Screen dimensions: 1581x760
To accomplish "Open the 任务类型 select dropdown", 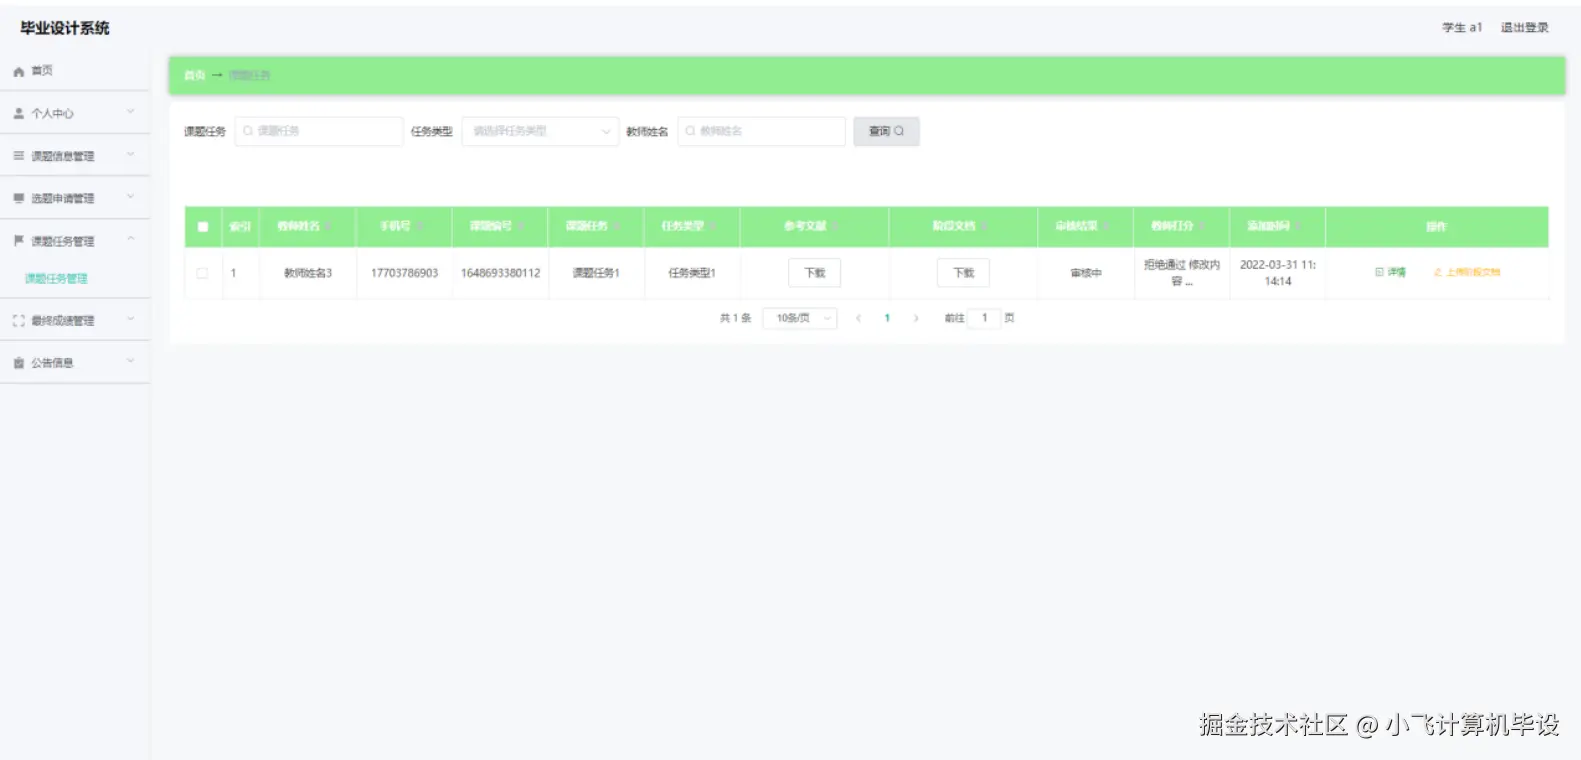I will (x=540, y=131).
